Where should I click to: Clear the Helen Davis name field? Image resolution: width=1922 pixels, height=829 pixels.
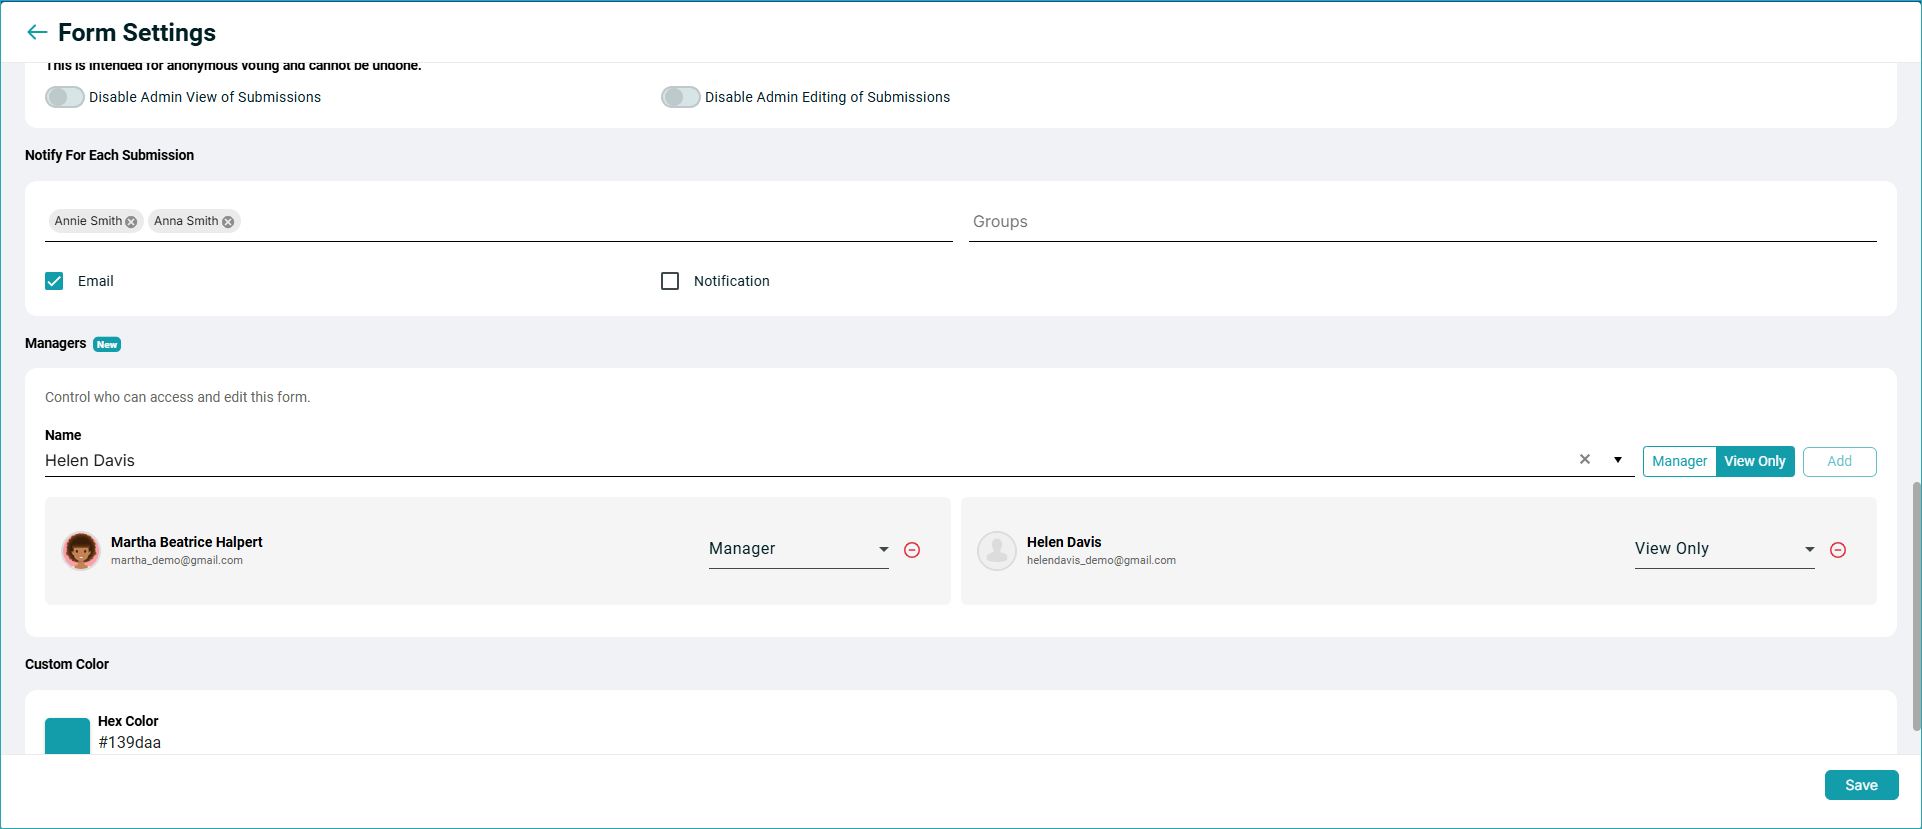pos(1585,460)
